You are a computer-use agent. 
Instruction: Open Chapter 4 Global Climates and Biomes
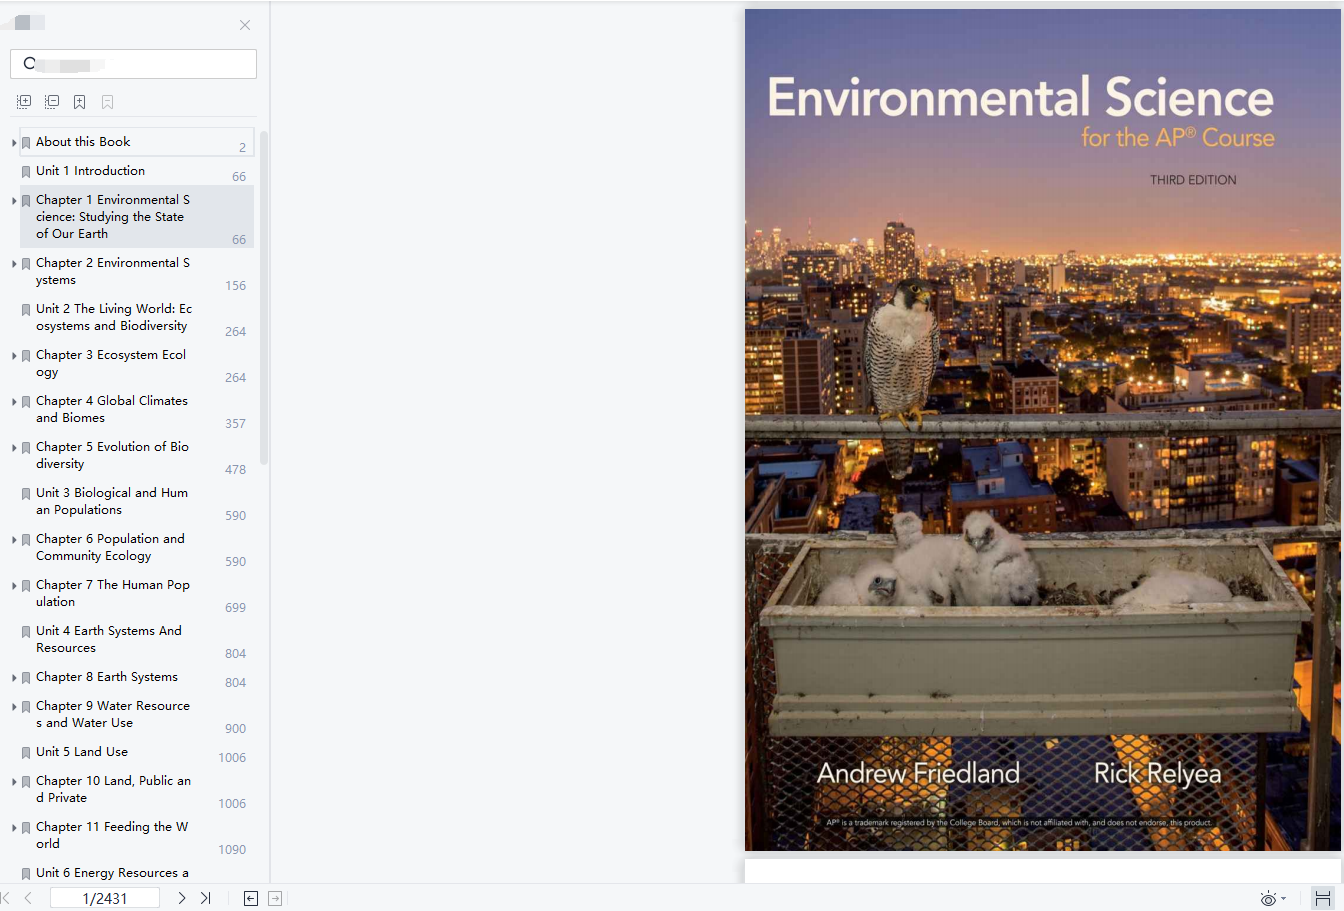[x=112, y=409]
